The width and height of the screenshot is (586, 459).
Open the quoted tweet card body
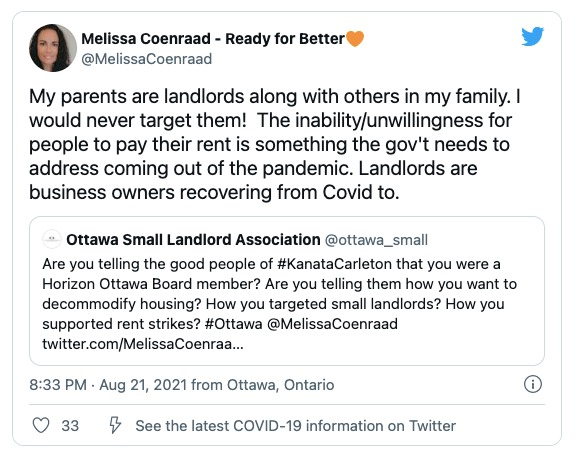tap(287, 291)
